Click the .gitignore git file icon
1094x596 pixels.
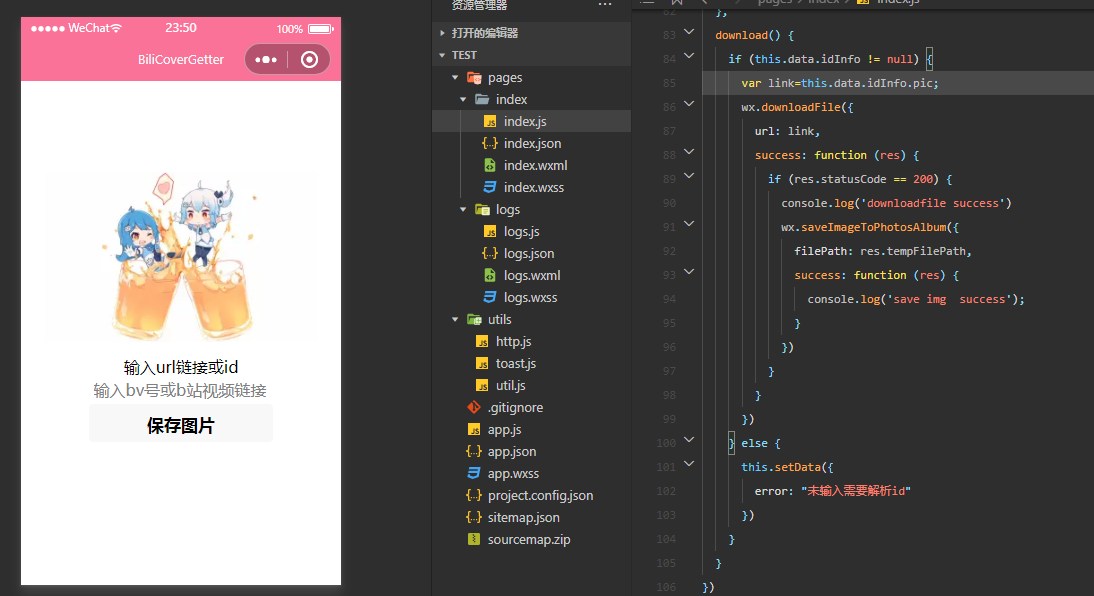point(474,407)
